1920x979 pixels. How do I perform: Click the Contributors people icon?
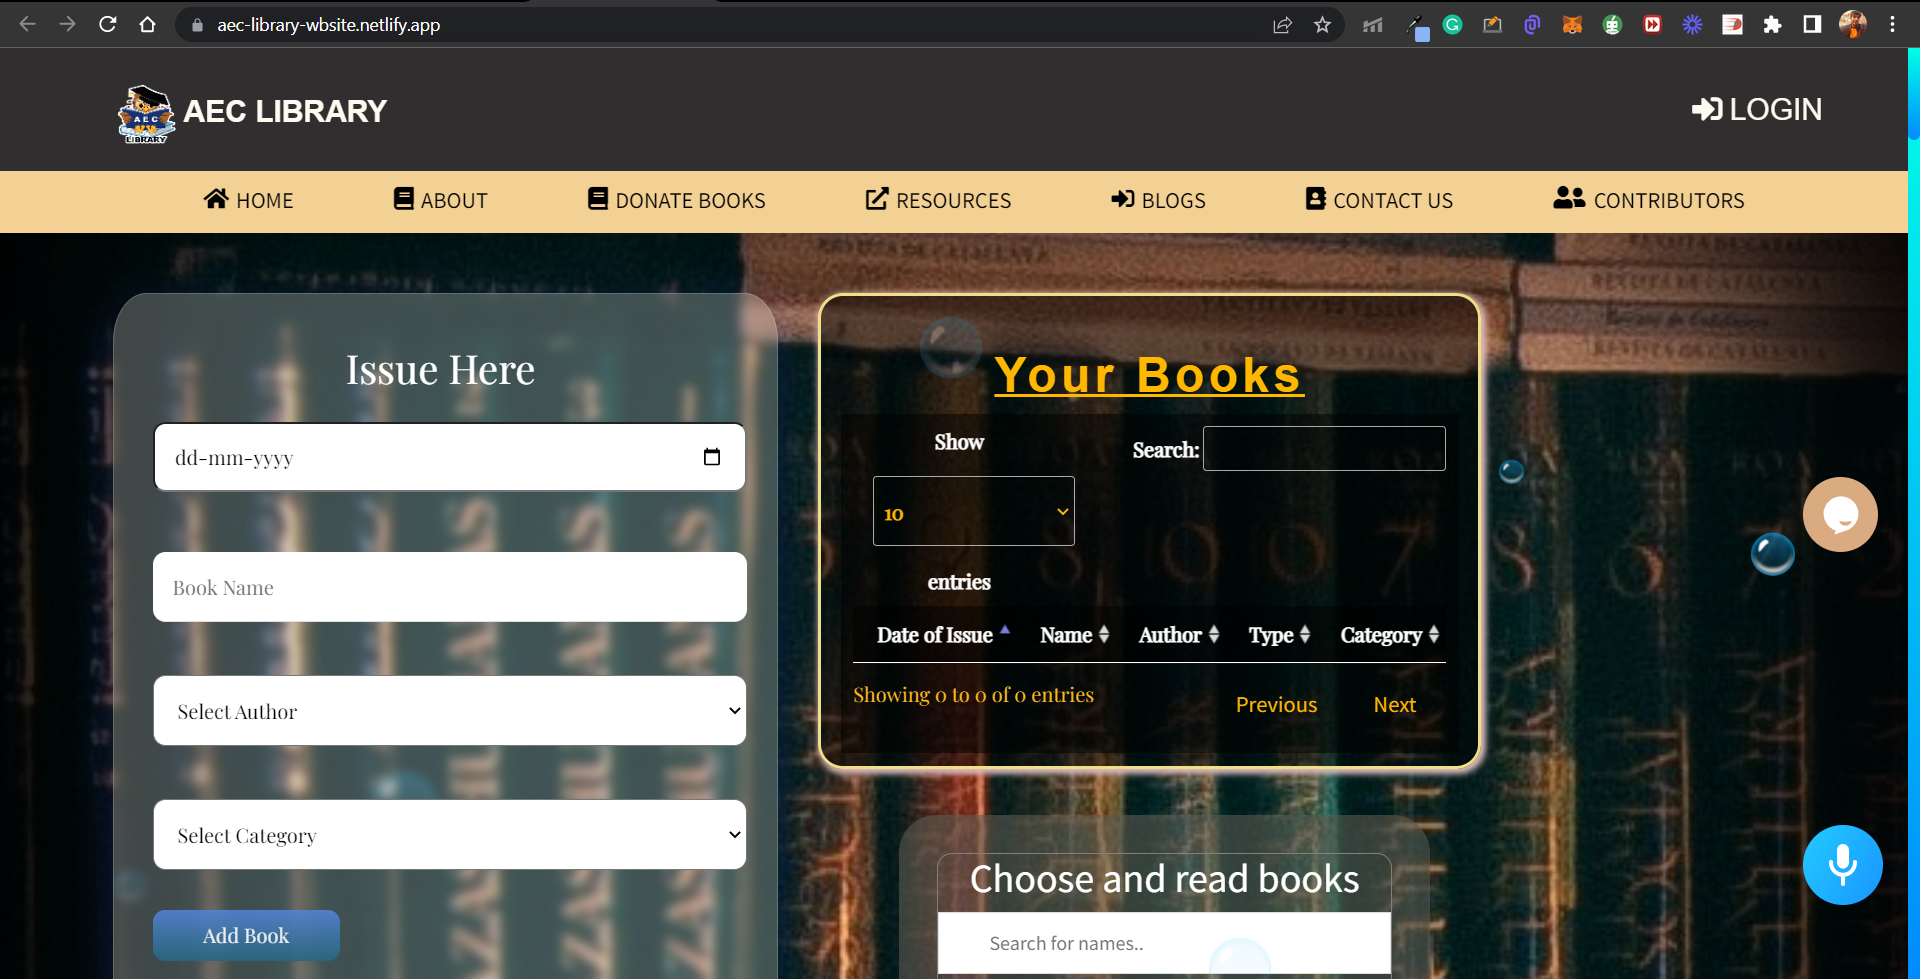click(x=1569, y=199)
